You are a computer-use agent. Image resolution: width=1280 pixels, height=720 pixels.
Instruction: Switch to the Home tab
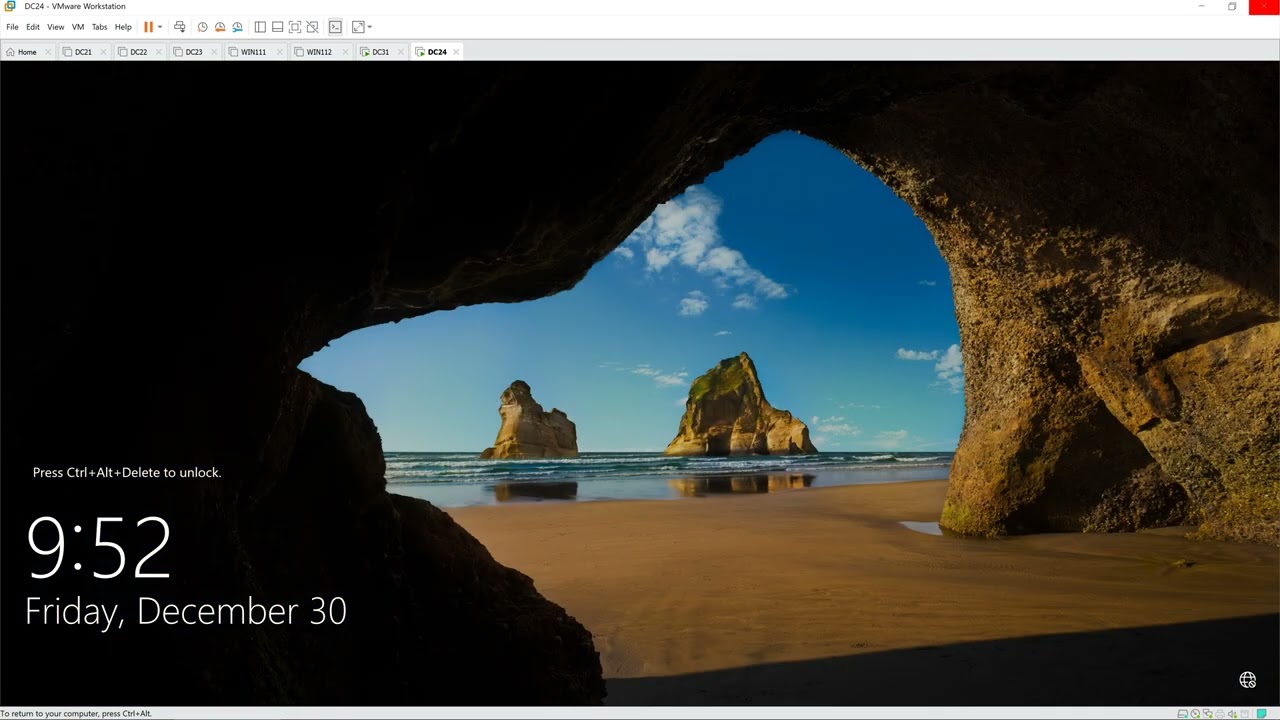[27, 52]
